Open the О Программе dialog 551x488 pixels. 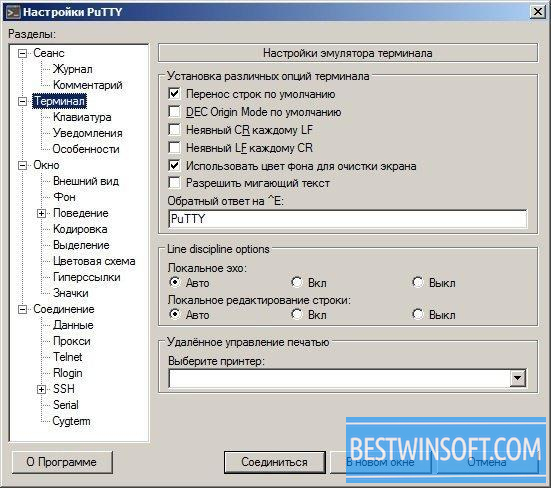tap(62, 462)
